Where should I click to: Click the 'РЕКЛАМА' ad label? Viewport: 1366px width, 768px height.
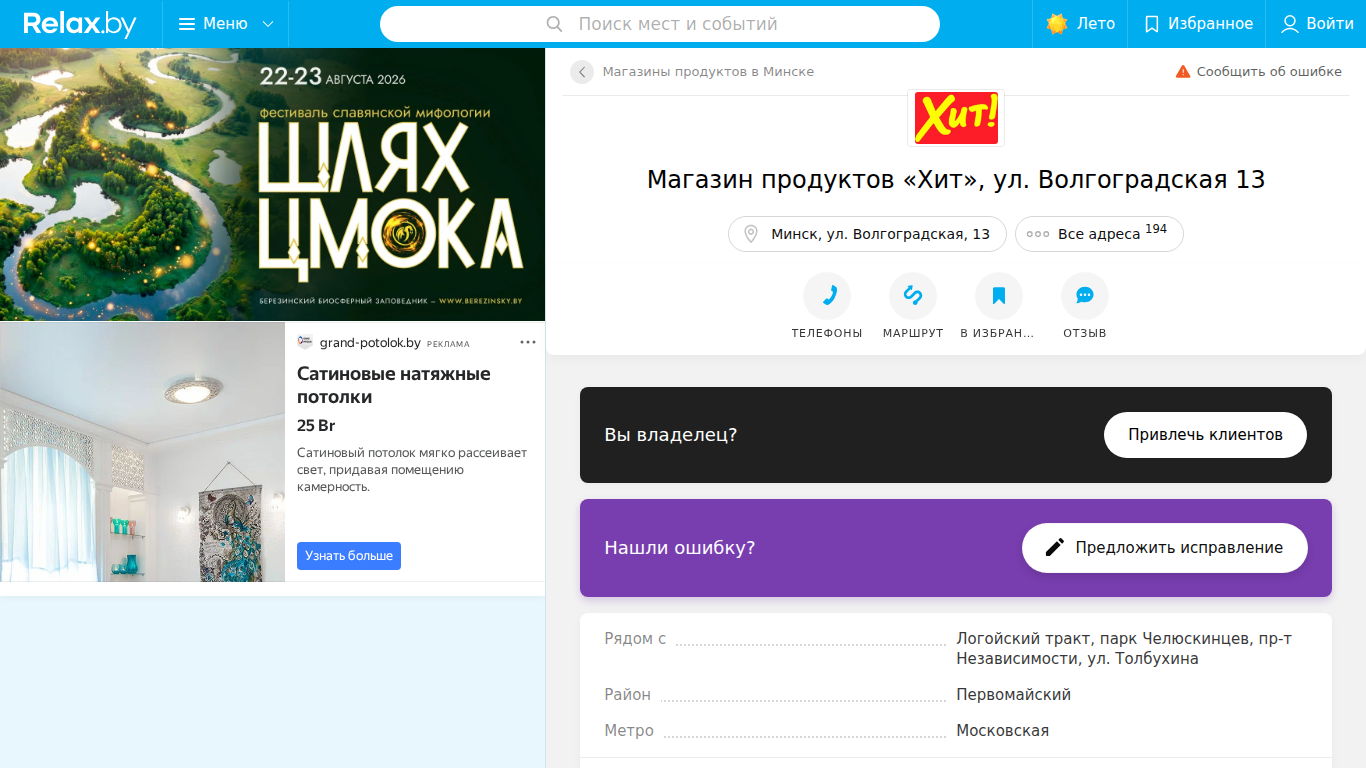448,344
